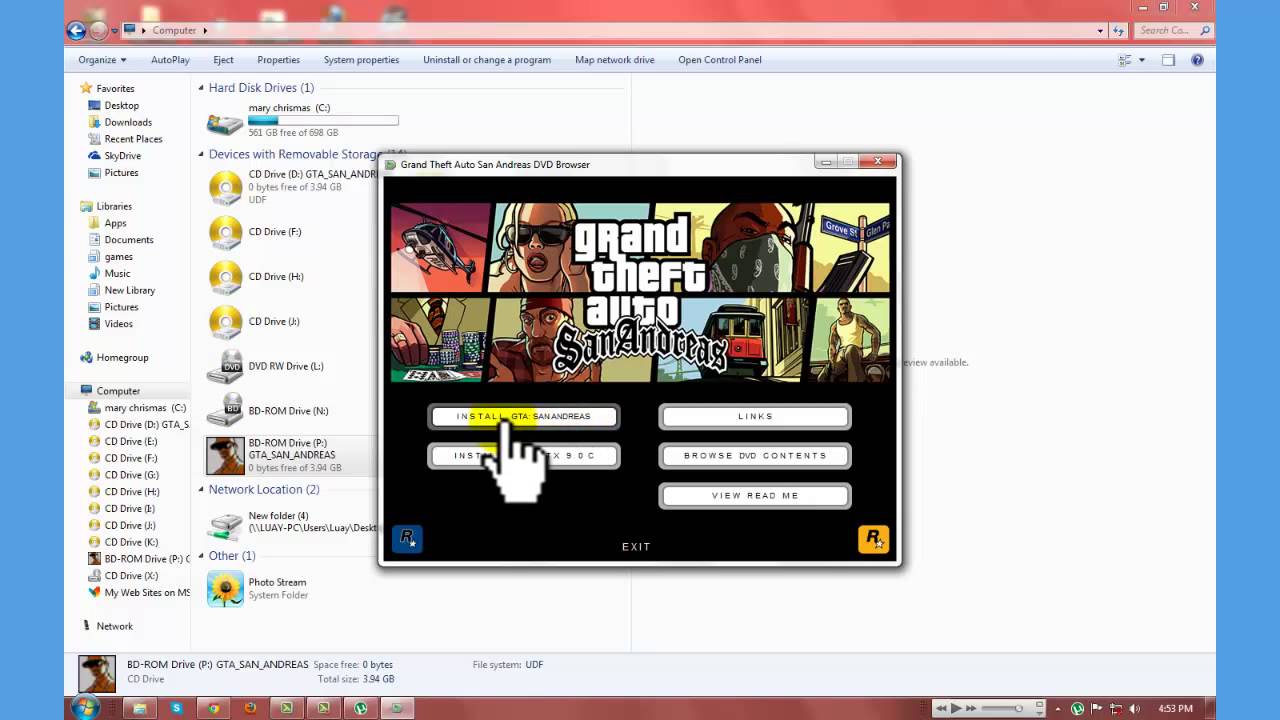The image size is (1280, 720).
Task: Click Open Control Panel
Action: point(720,60)
